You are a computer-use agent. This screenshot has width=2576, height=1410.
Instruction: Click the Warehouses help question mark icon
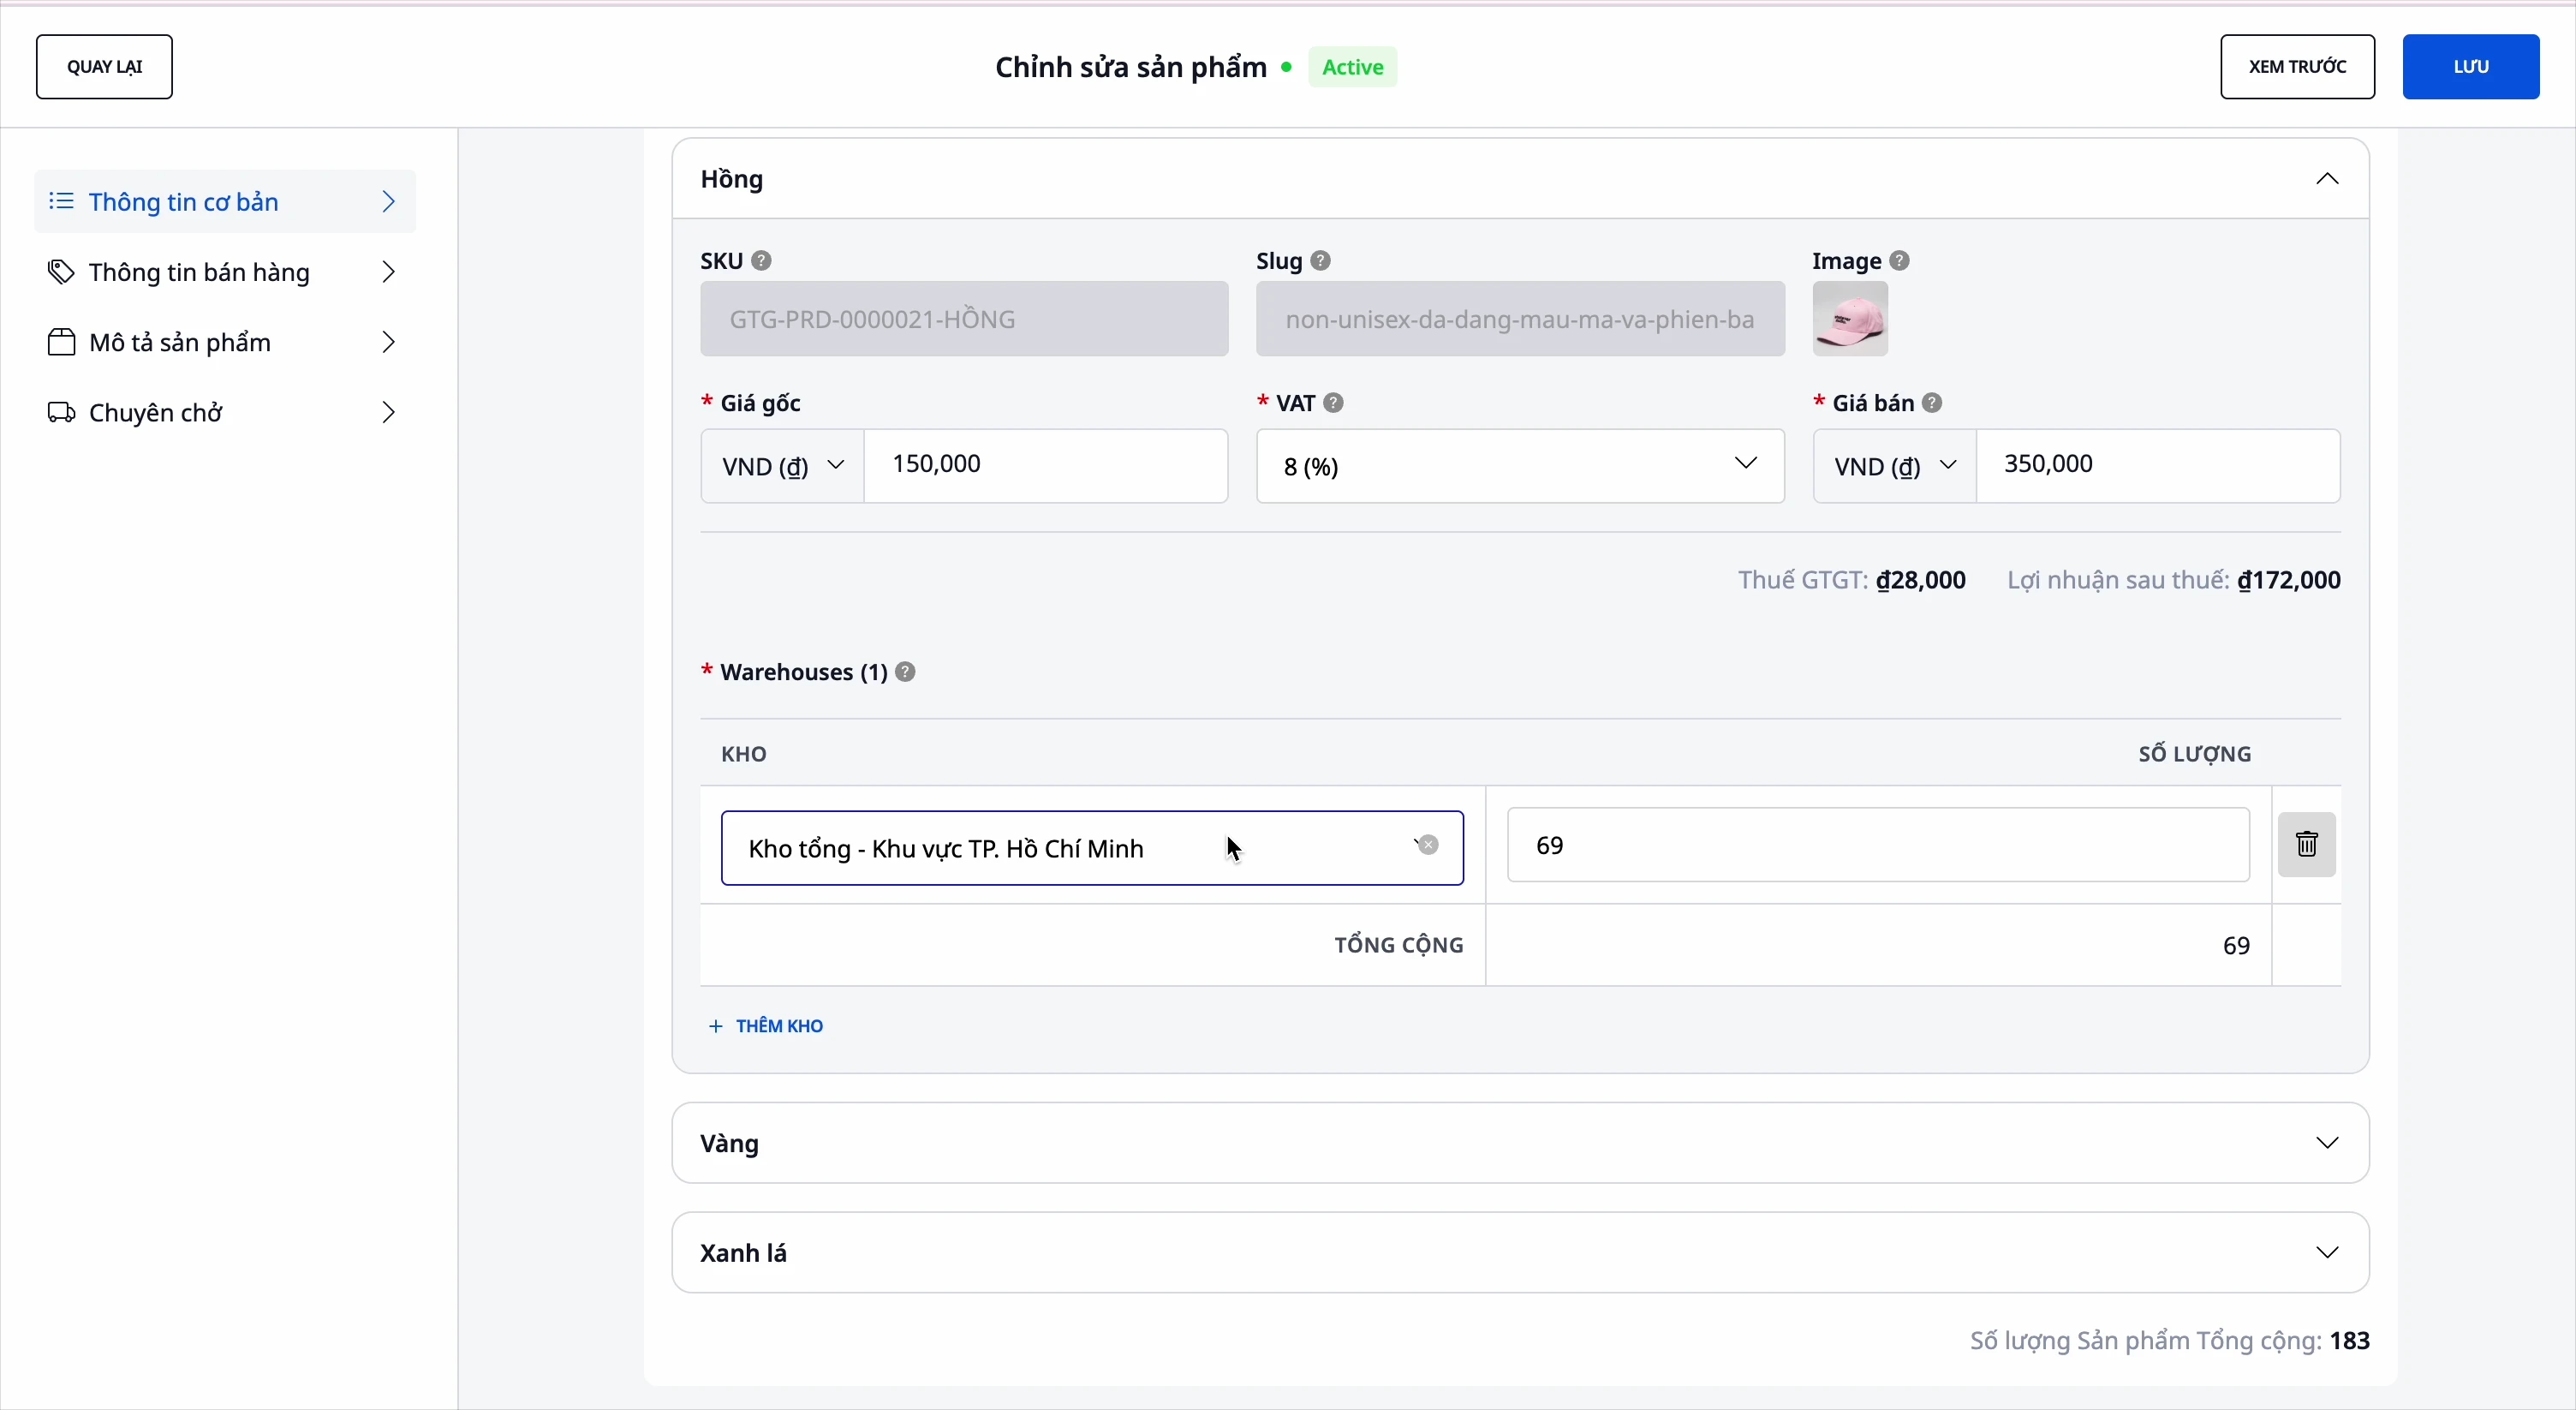coord(906,672)
